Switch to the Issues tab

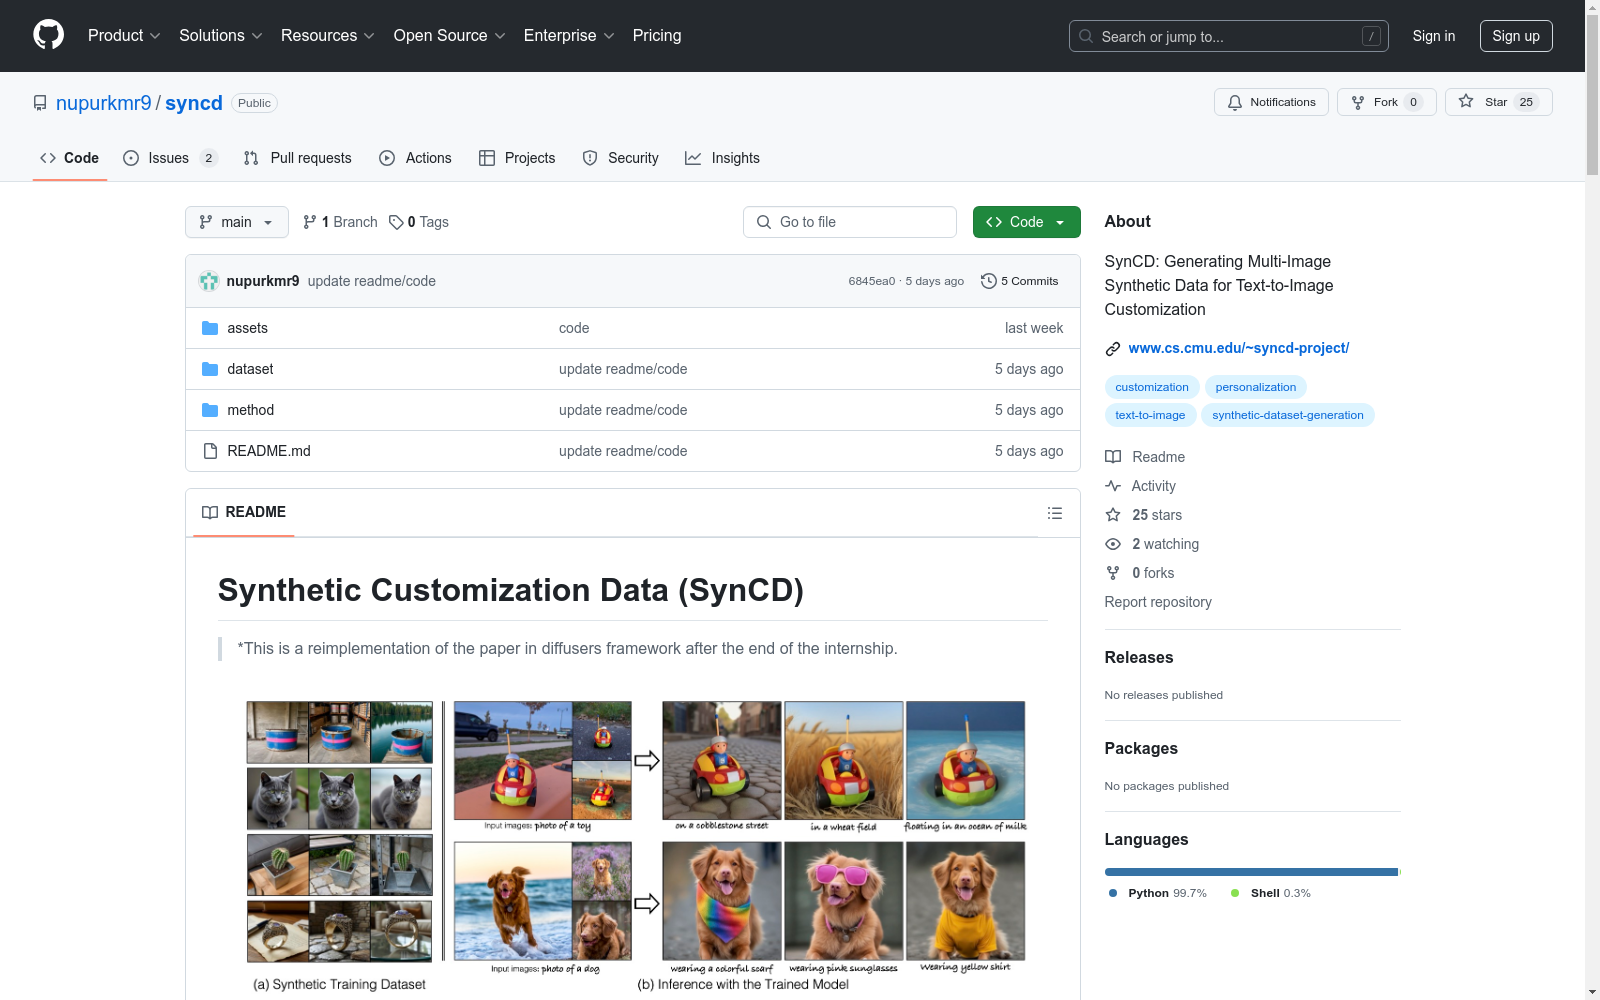169,158
